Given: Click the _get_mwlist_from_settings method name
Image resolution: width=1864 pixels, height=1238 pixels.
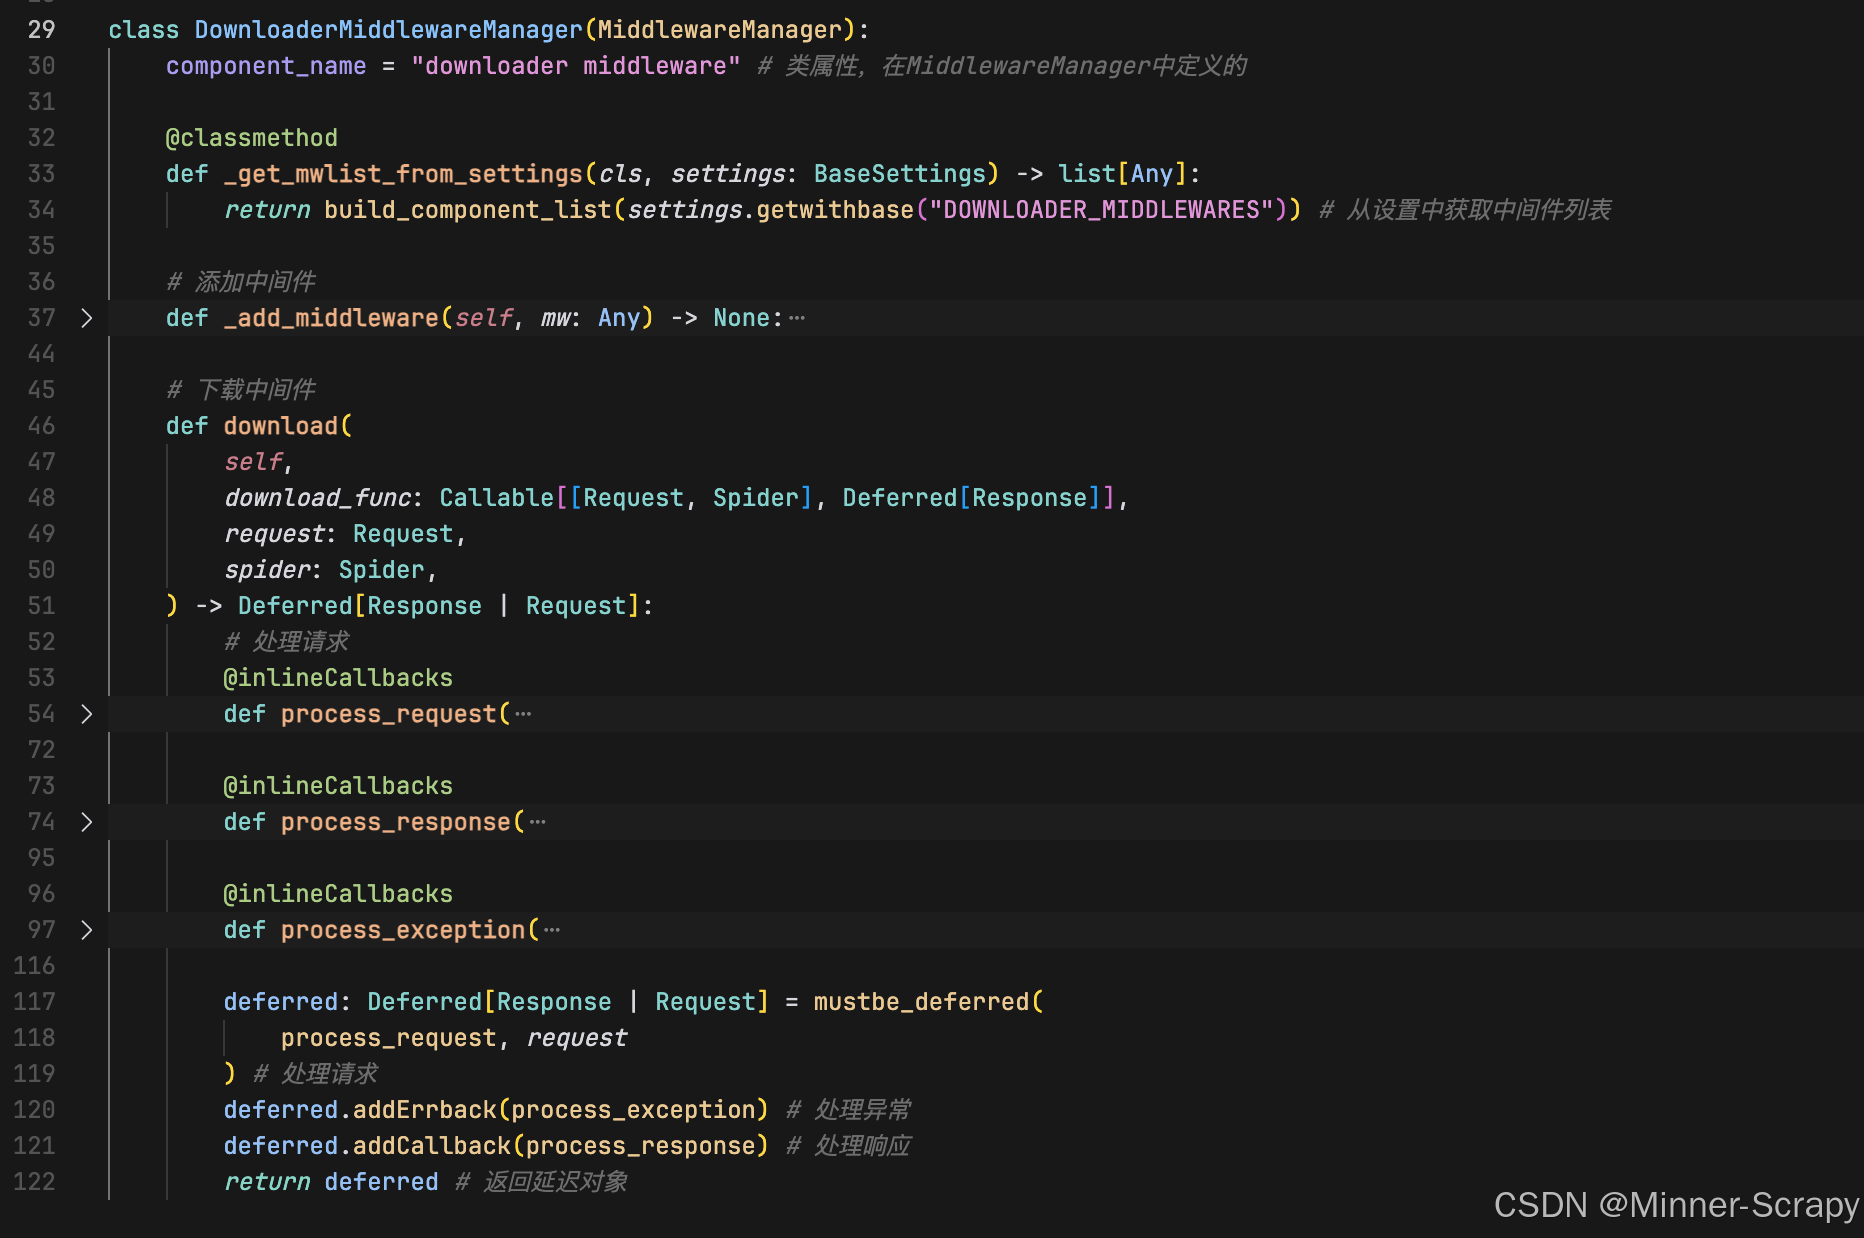Looking at the screenshot, I should point(403,174).
